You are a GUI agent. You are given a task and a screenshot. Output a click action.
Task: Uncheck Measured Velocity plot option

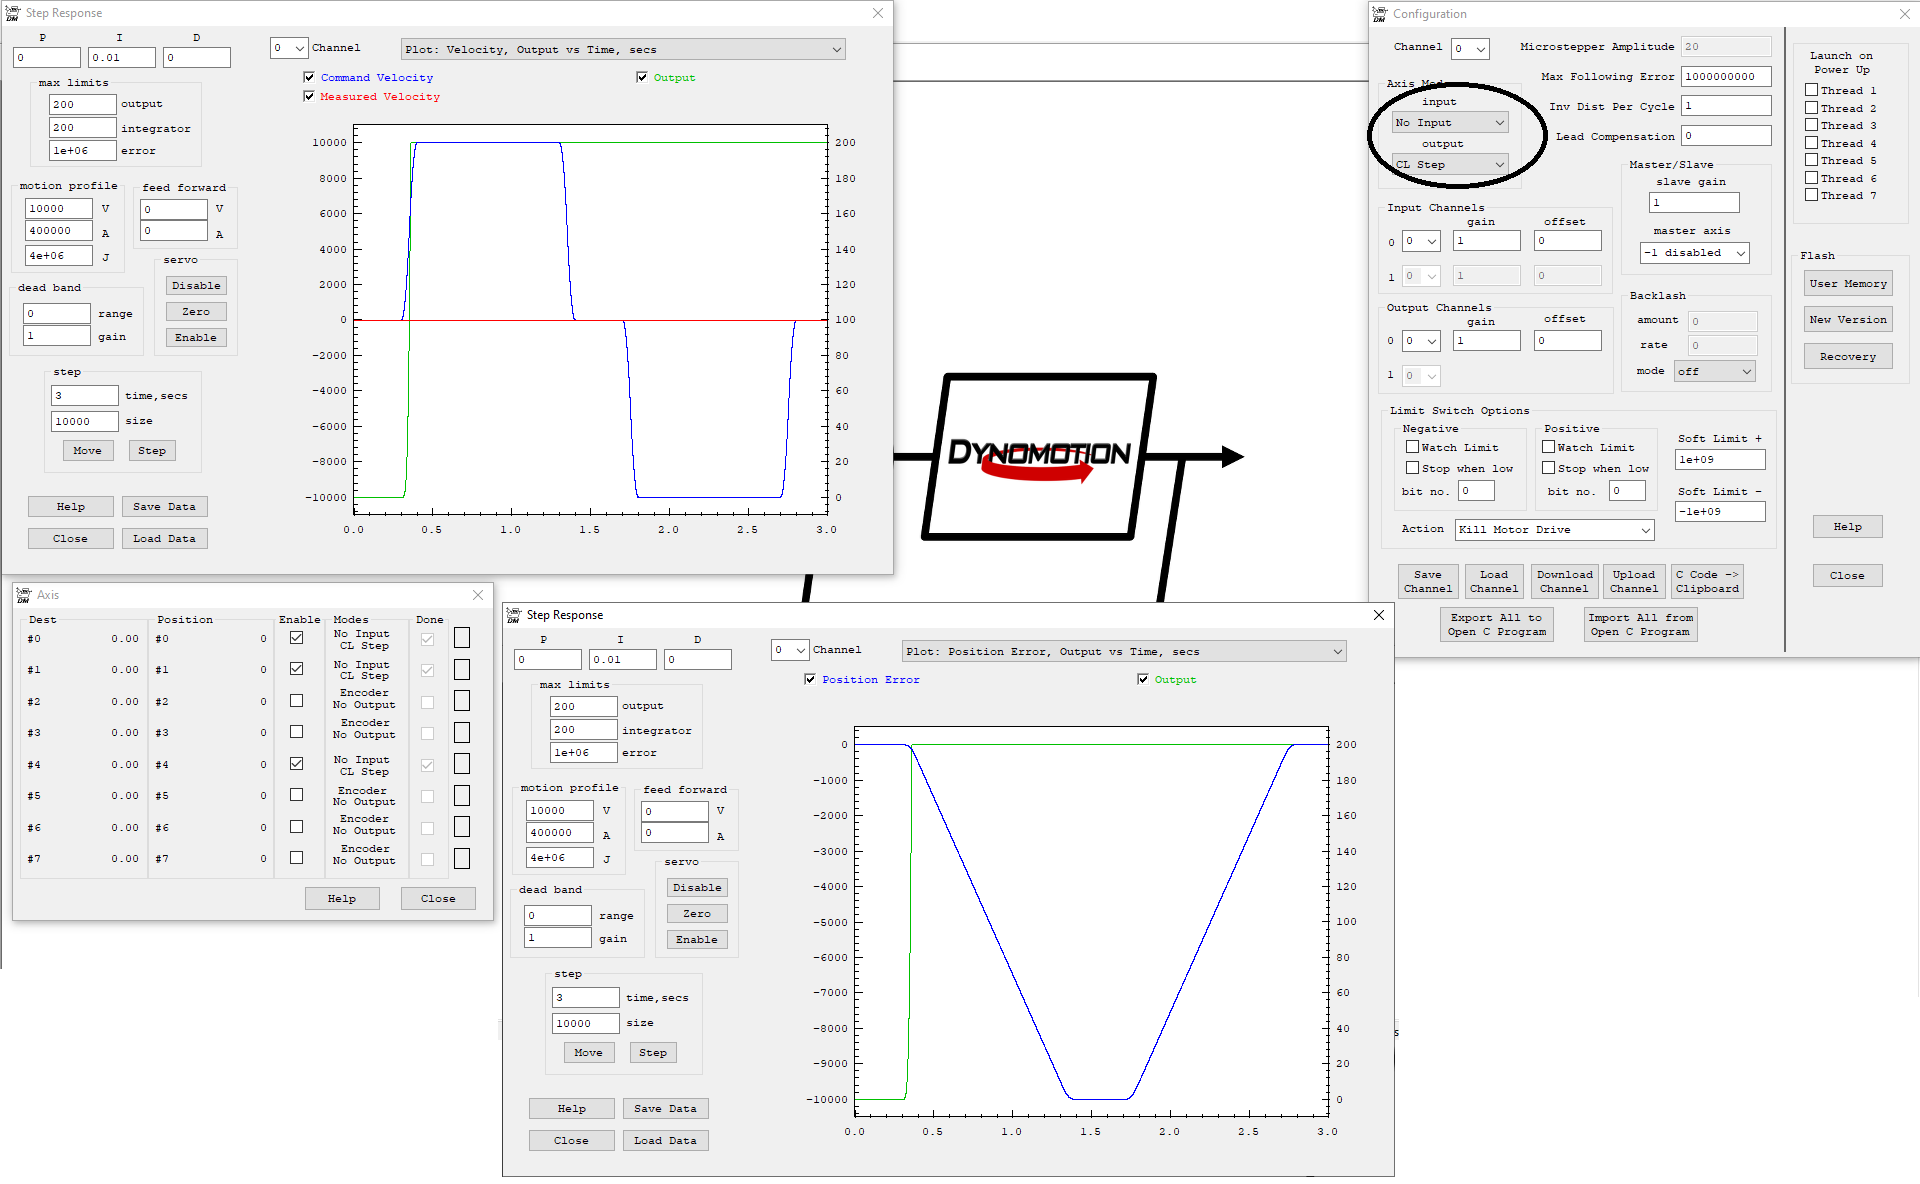click(x=309, y=96)
